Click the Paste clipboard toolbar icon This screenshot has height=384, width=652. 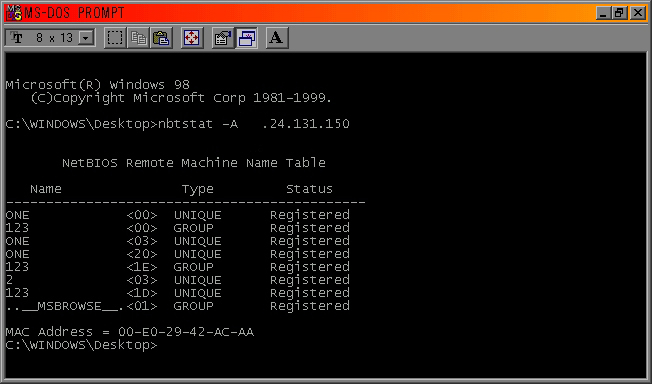pyautogui.click(x=161, y=38)
